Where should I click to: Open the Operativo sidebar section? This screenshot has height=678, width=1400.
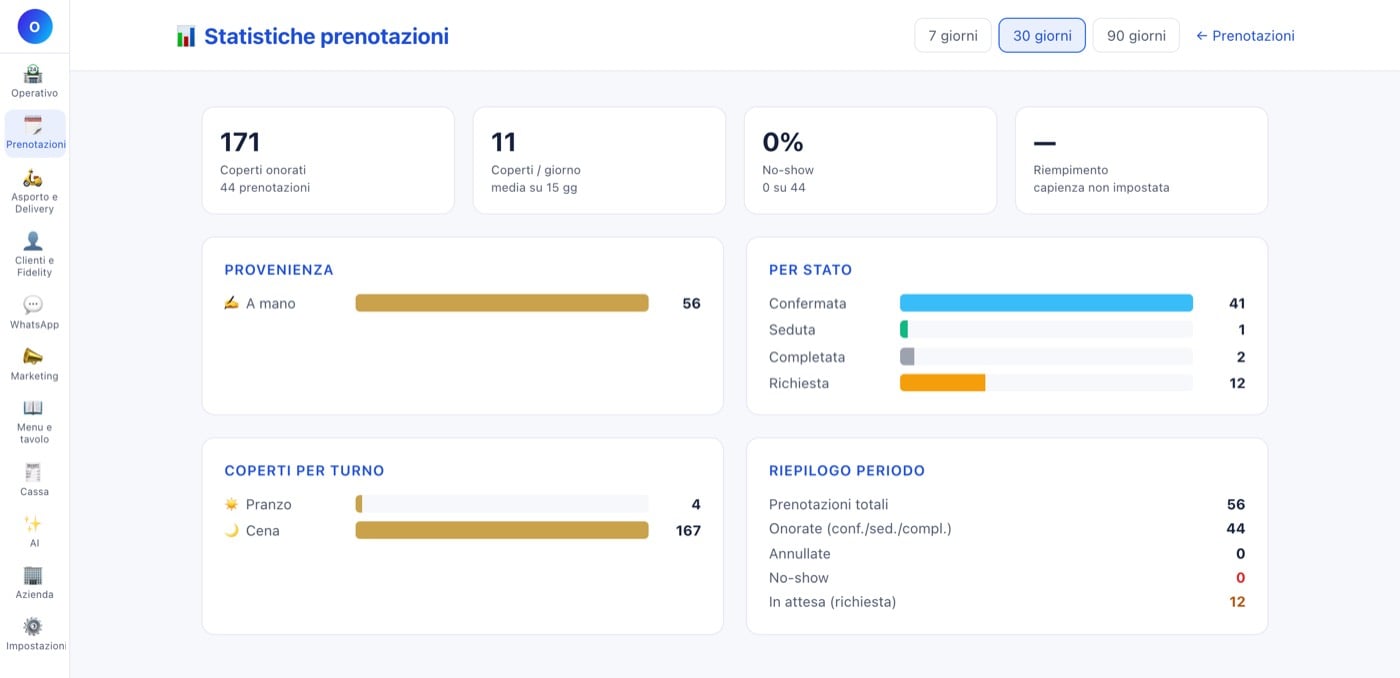(x=34, y=81)
